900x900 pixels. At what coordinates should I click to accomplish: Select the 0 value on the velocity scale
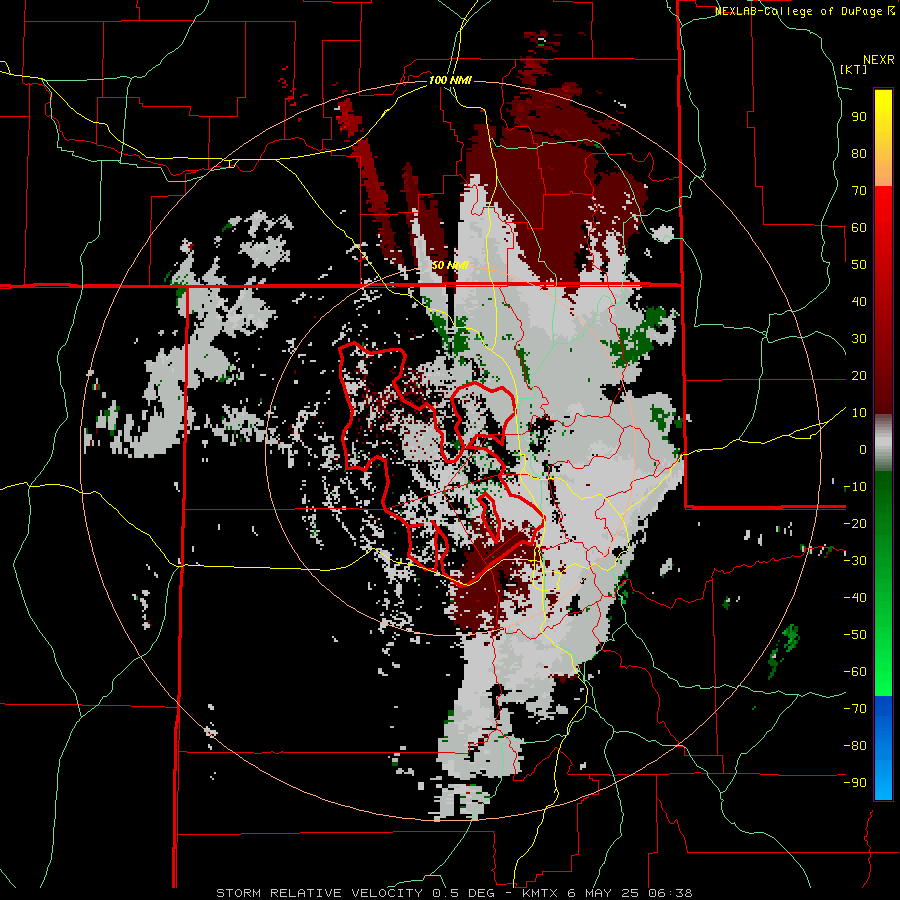[863, 450]
